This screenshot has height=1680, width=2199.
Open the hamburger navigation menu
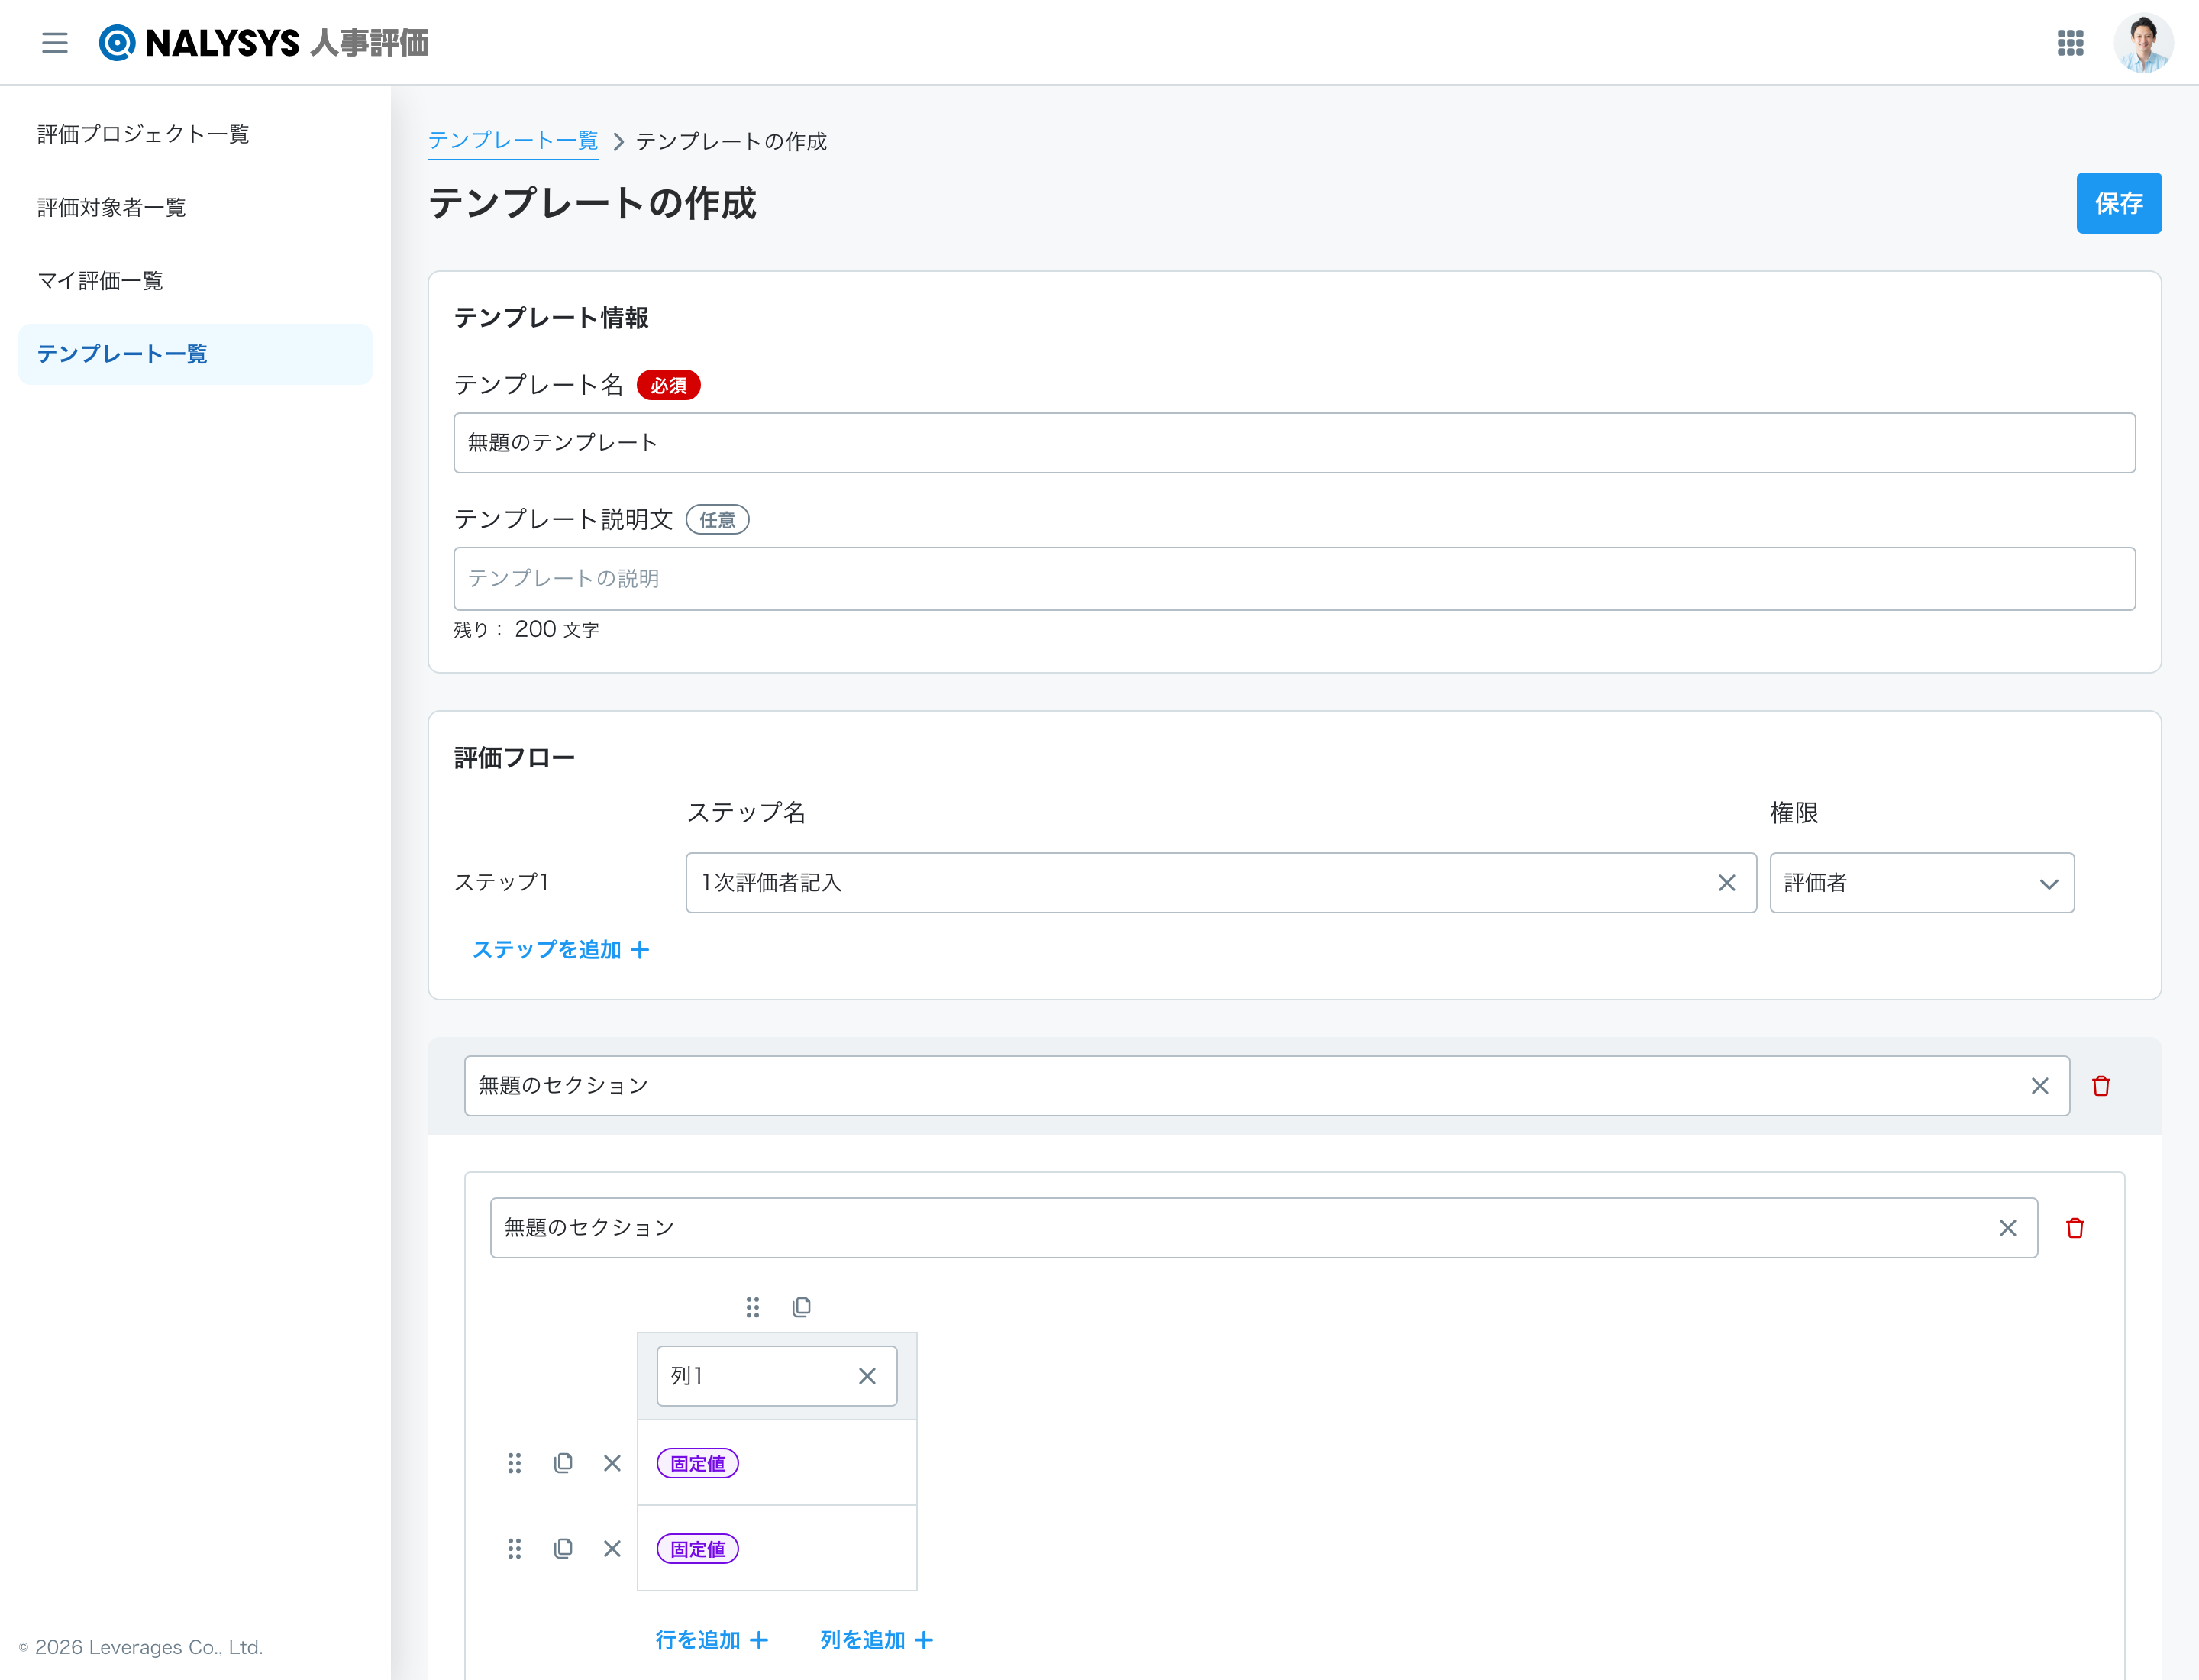coord(55,43)
